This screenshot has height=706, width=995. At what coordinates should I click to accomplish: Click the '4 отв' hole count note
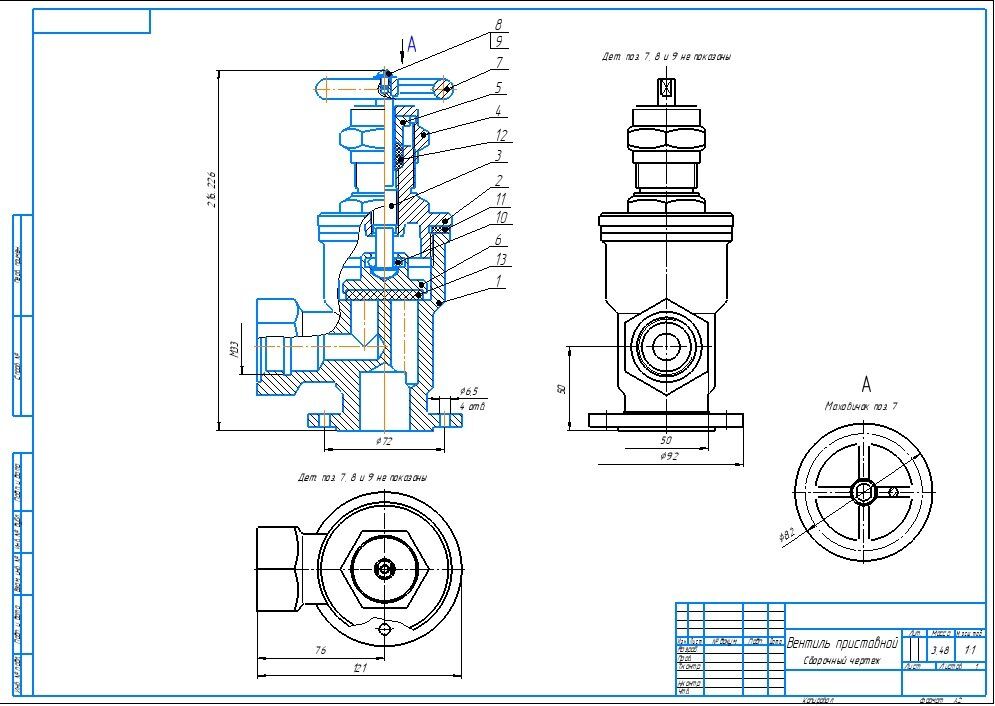(472, 405)
